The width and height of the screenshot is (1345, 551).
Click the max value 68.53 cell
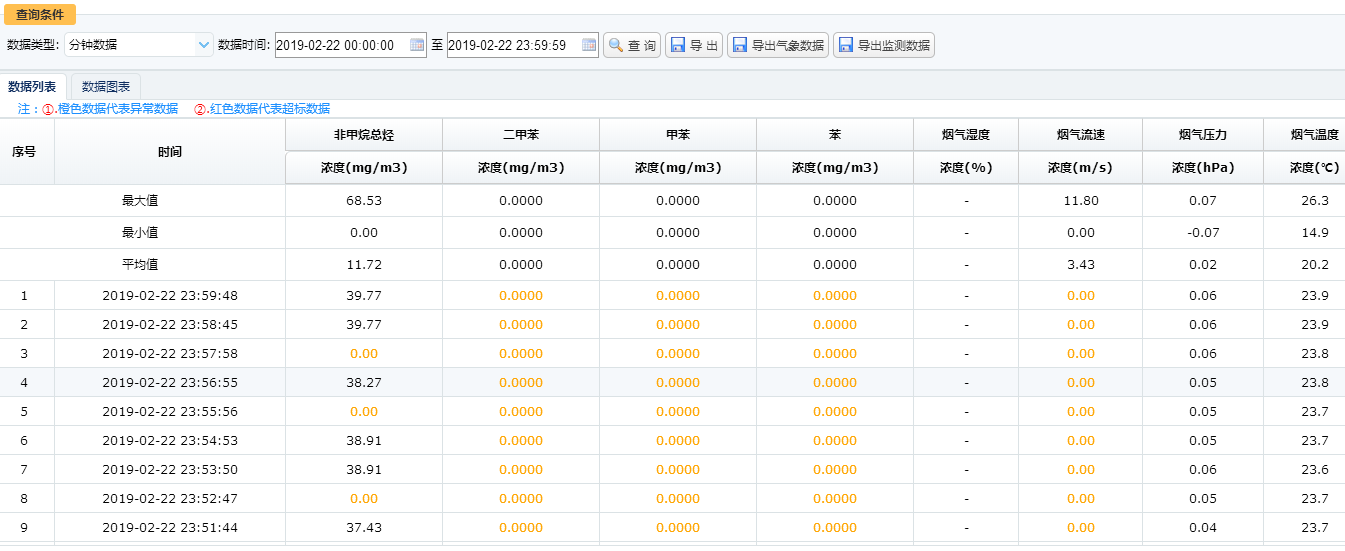point(364,201)
